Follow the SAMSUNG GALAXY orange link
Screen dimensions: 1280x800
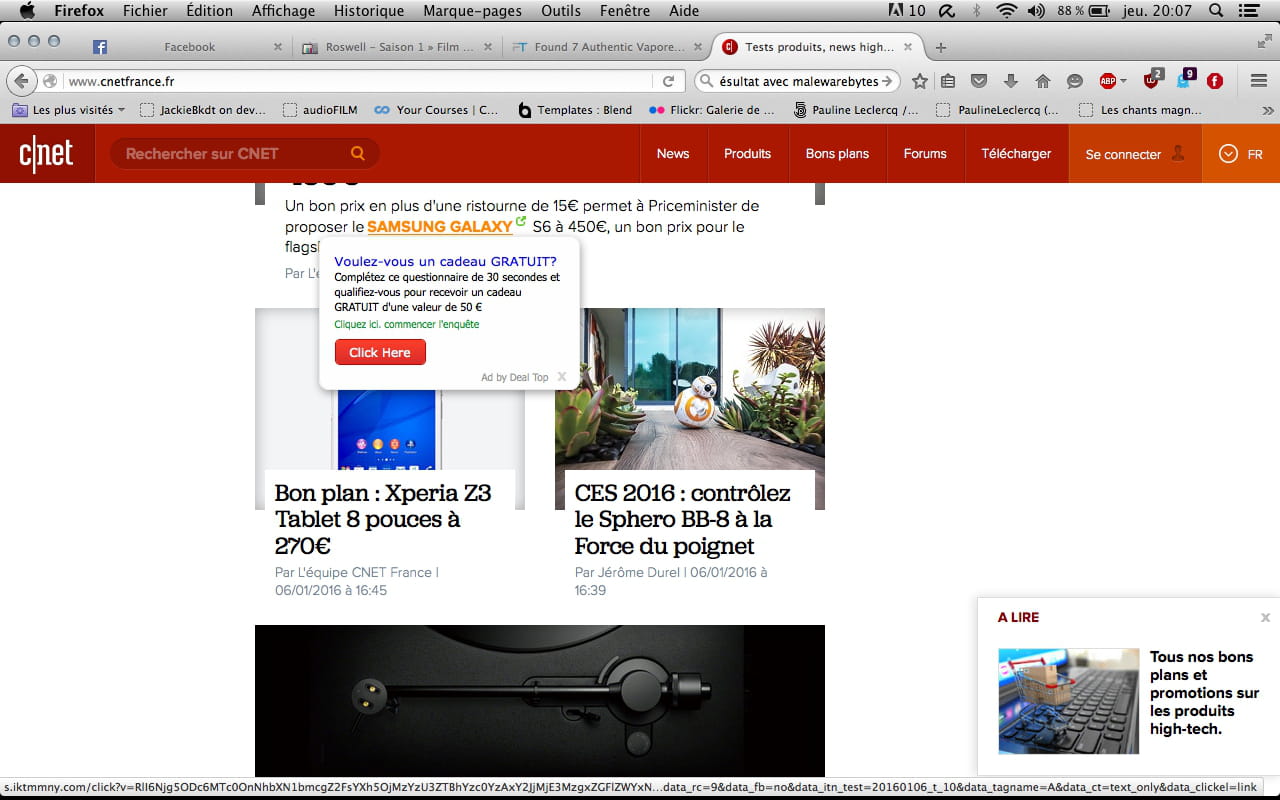coord(440,227)
